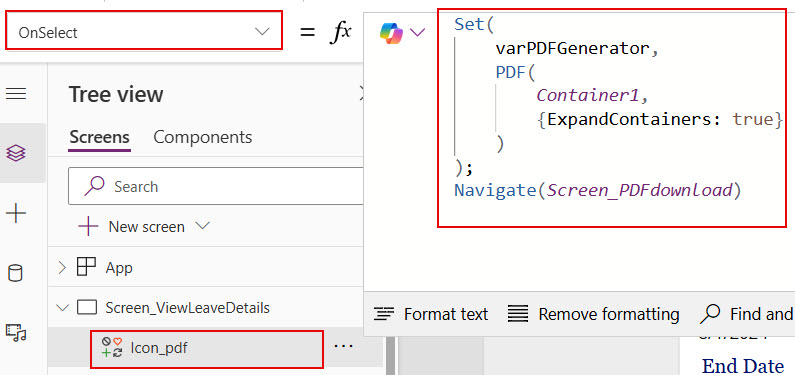
Task: Select the Tree view layers icon
Action: tap(16, 153)
